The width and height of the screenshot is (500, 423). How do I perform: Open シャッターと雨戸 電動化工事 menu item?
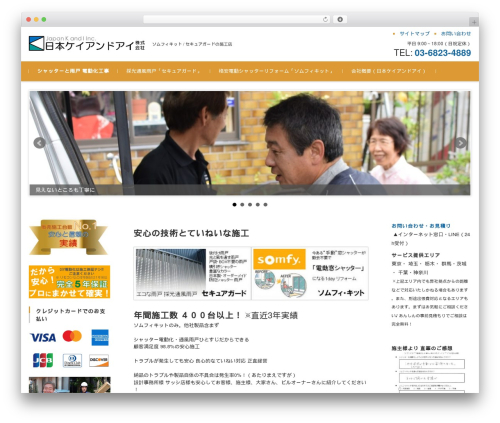(73, 71)
